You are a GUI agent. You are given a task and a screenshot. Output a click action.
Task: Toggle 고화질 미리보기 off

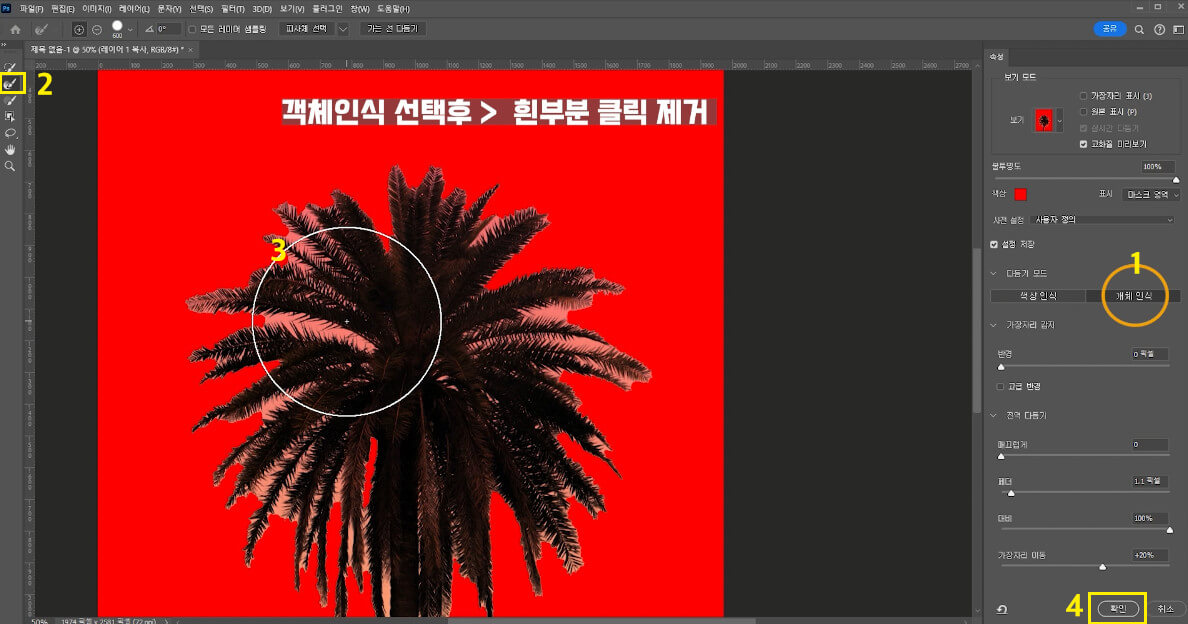tap(1083, 143)
